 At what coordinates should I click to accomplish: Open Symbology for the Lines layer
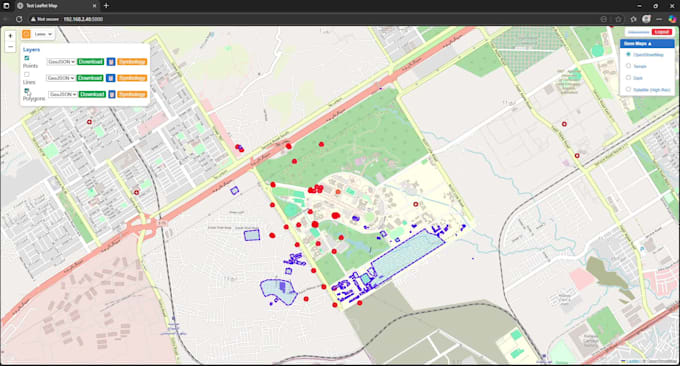click(132, 78)
